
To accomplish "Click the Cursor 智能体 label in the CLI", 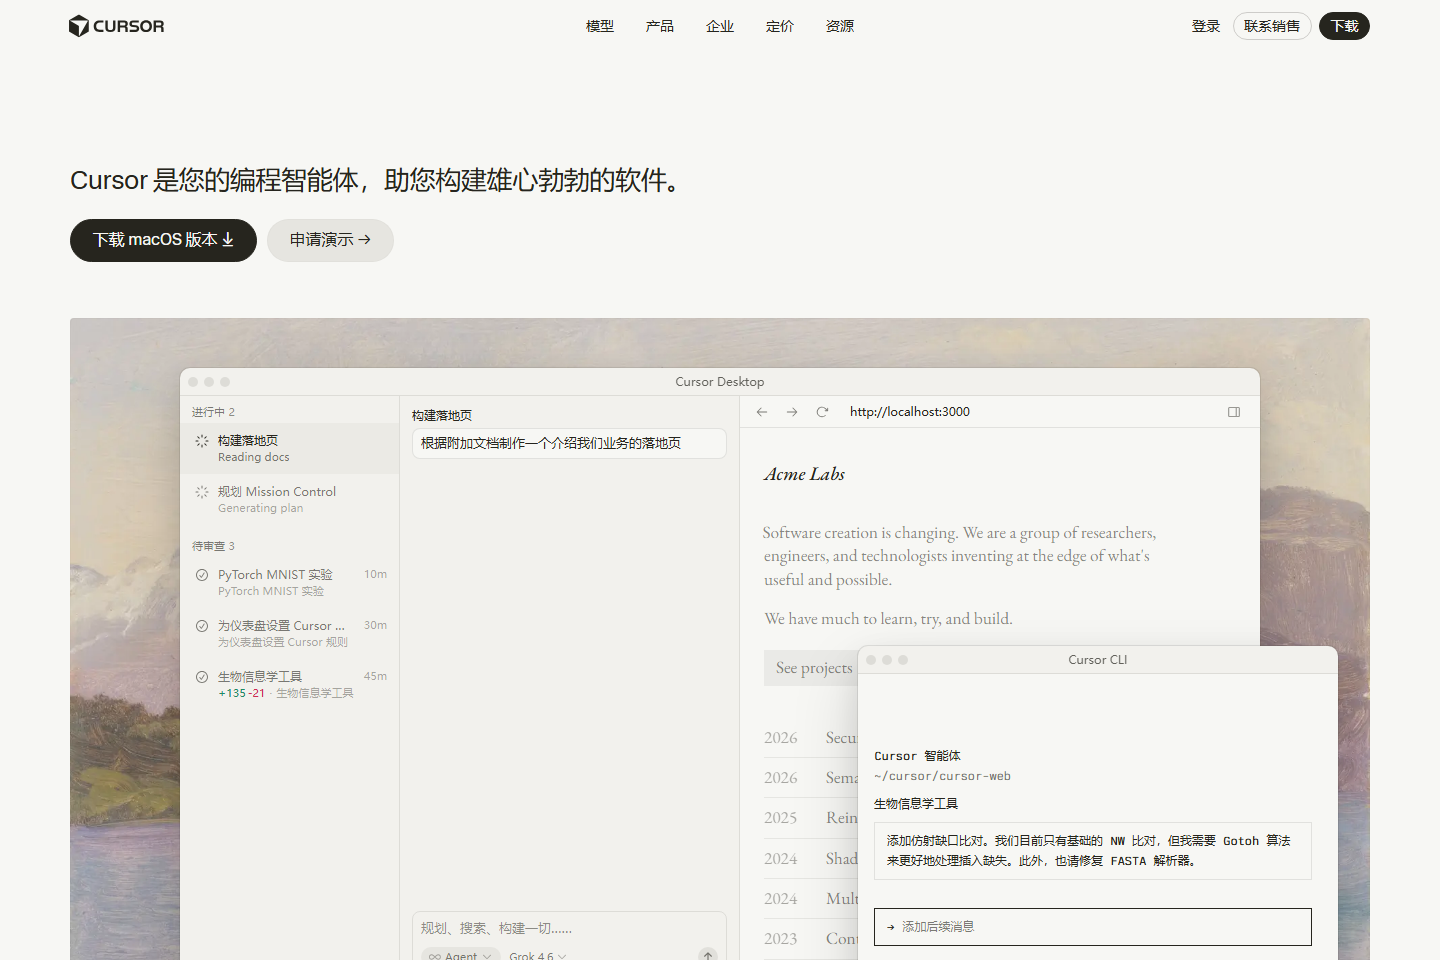I will click(917, 756).
